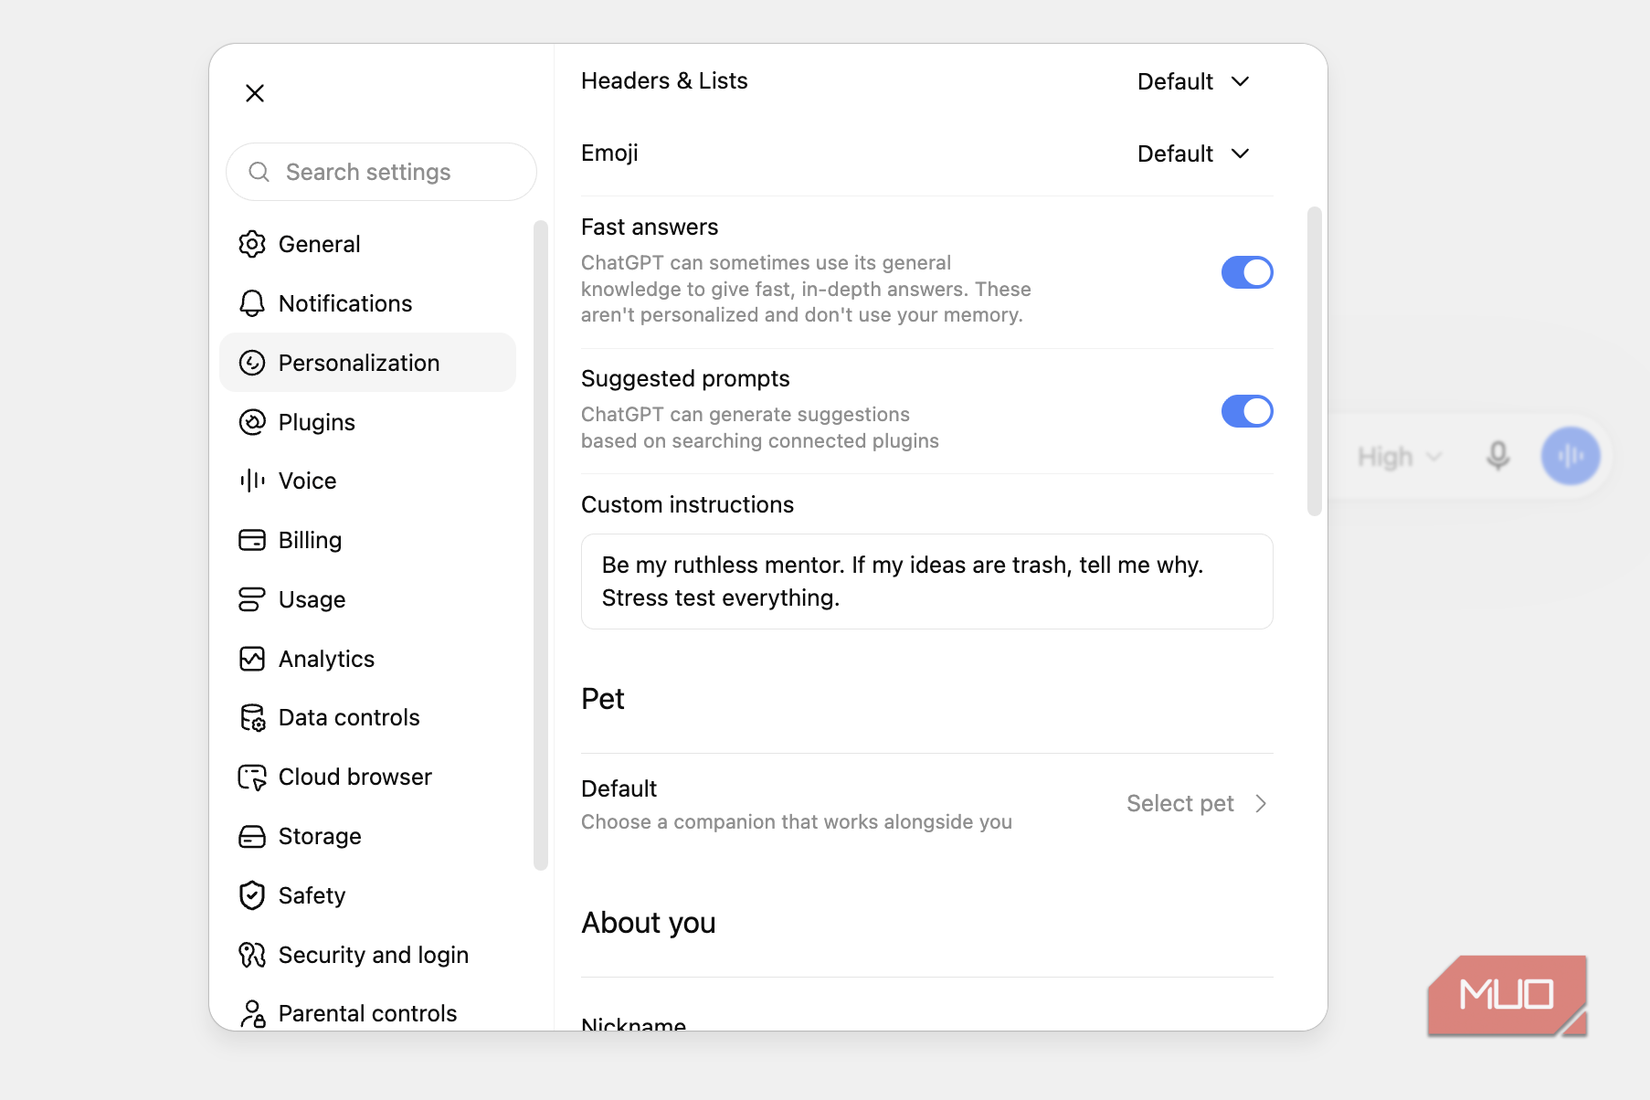1650x1100 pixels.
Task: Click the settings content vertical scrollbar
Action: [x=1314, y=361]
